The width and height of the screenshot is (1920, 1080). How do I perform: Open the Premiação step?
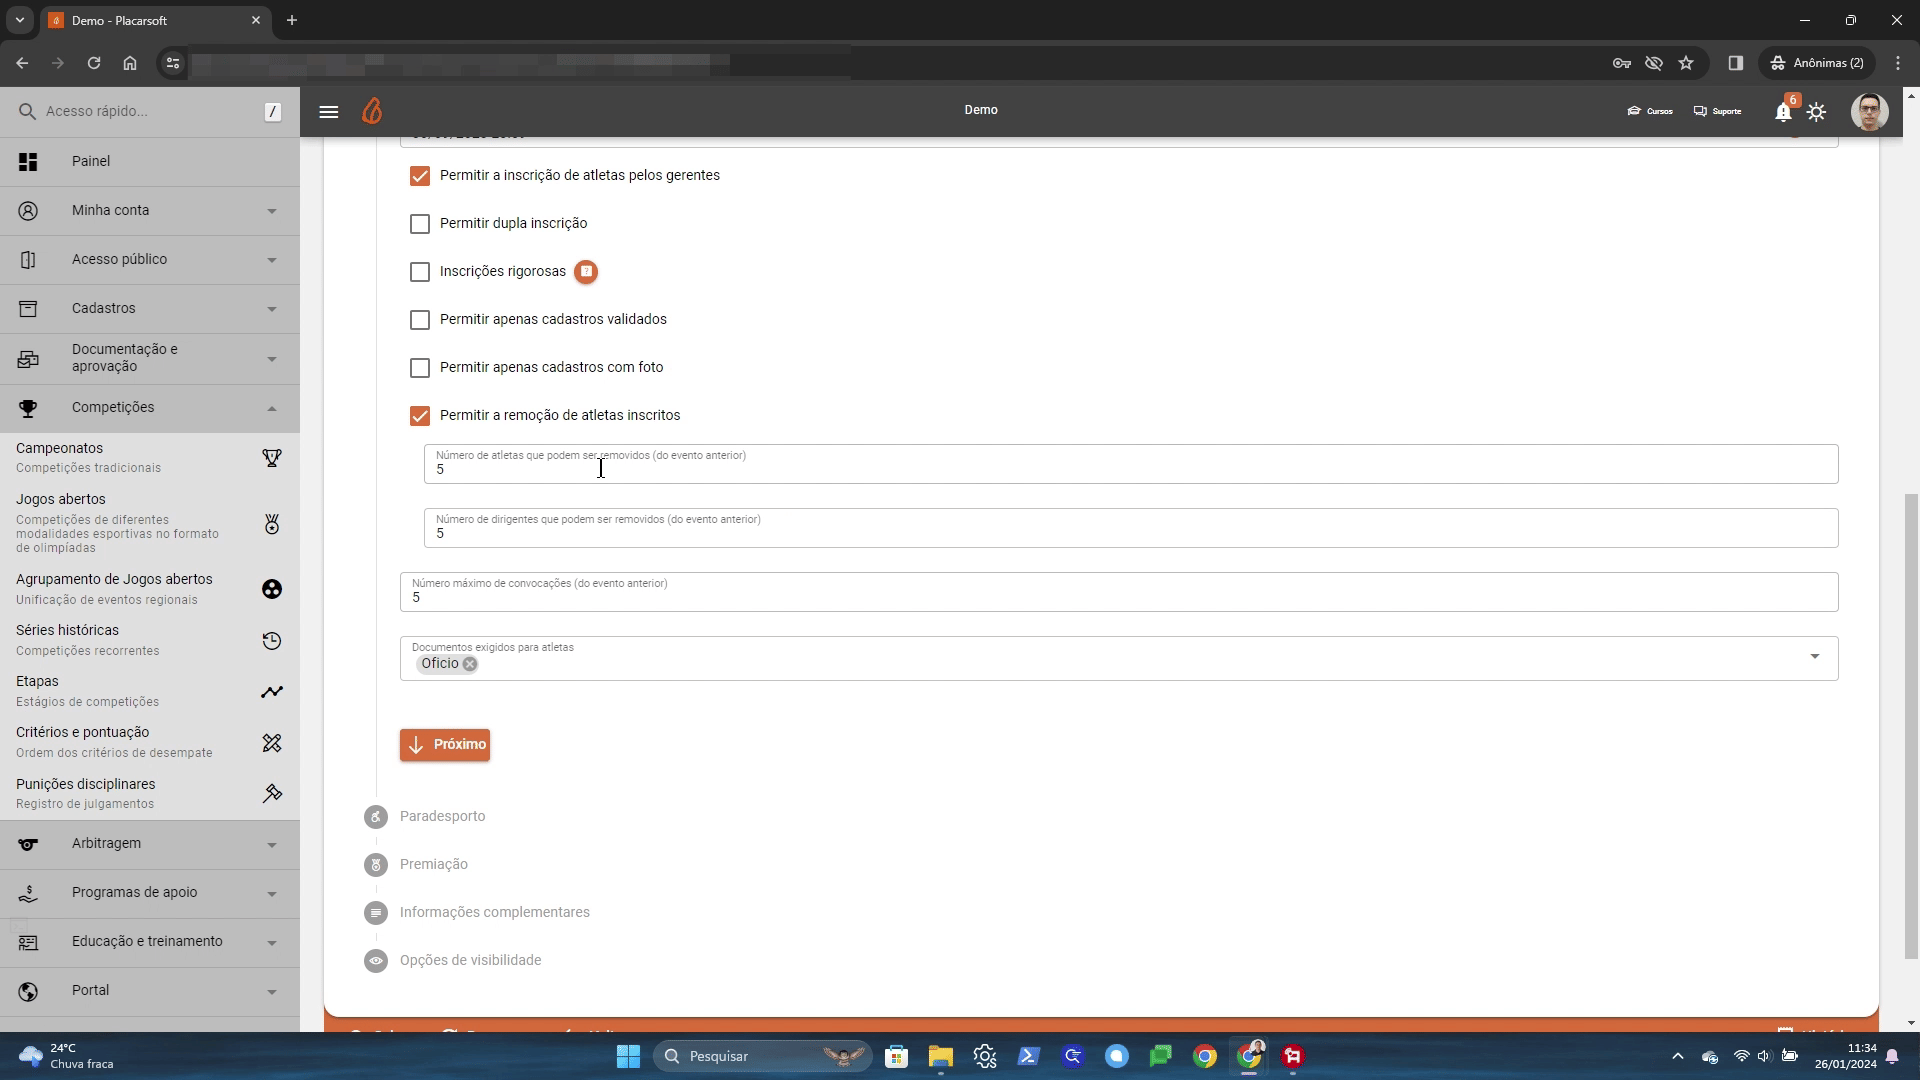[x=434, y=865]
